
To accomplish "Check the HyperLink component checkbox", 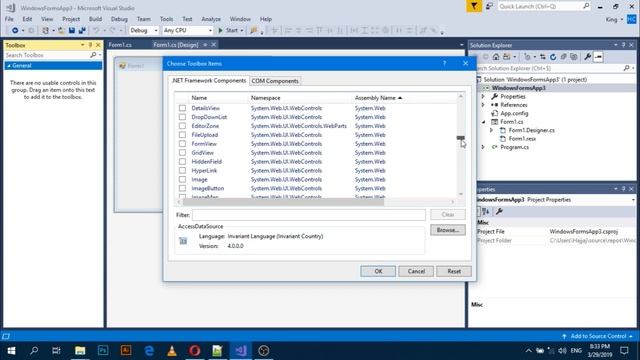I will [x=182, y=171].
